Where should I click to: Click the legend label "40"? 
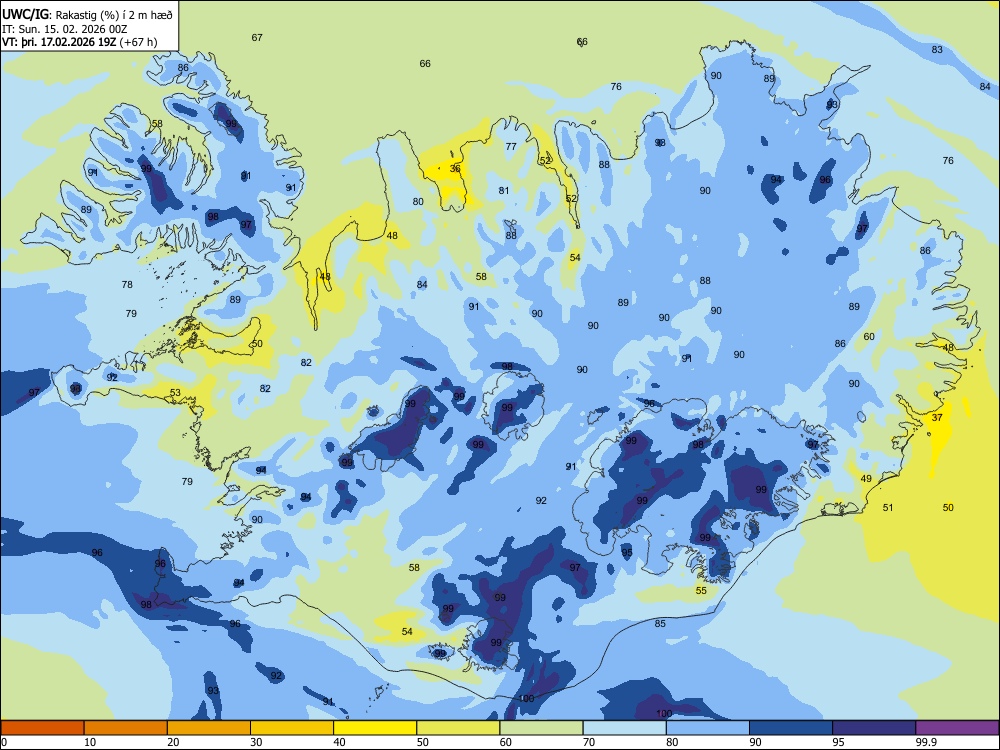pos(339,742)
